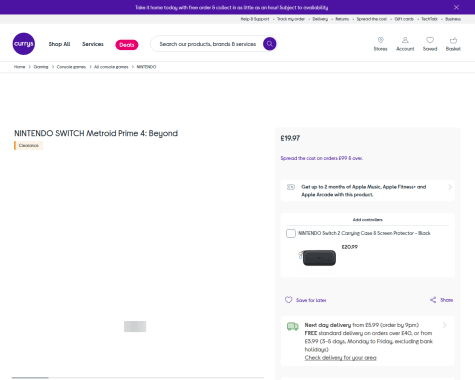475x380 pixels.
Task: Click the loading image placeholder
Action: (135, 326)
